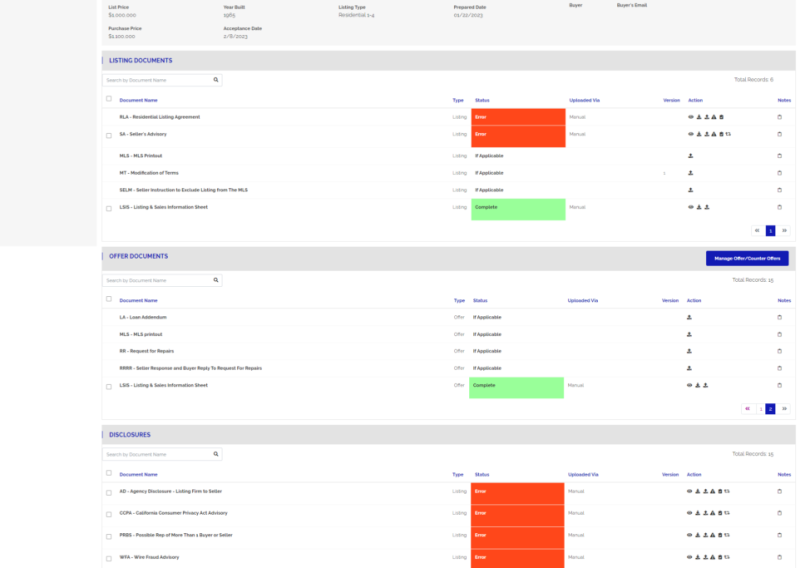Delete the CCPA Privacy Act Advisory document
Image resolution: width=800 pixels, height=568 pixels.
coord(720,513)
